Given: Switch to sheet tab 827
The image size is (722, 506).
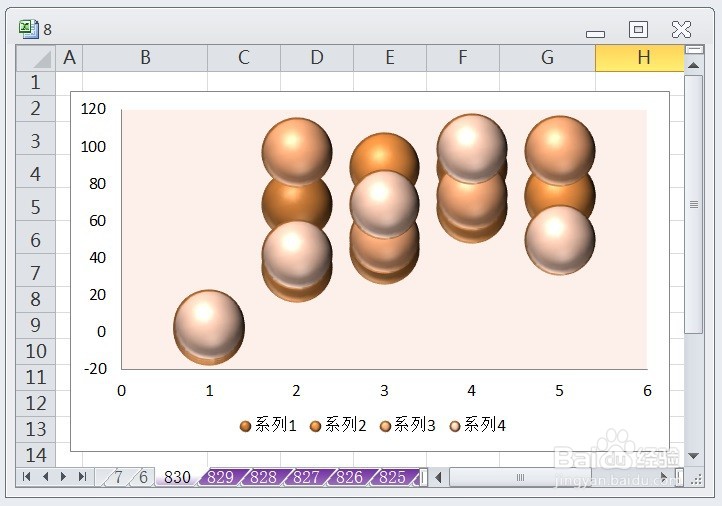Looking at the screenshot, I should (306, 477).
